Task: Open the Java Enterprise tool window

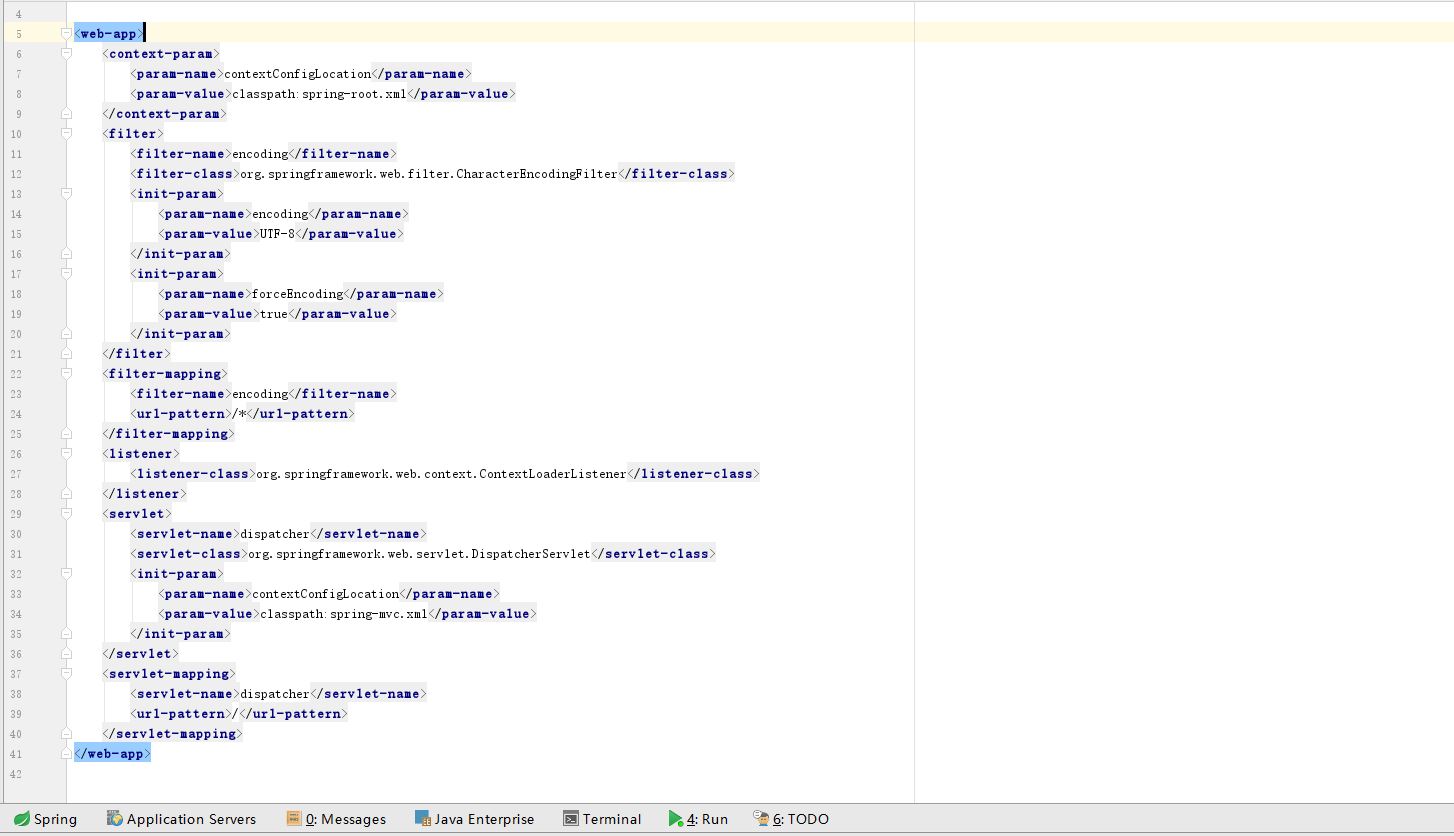Action: coord(475,819)
